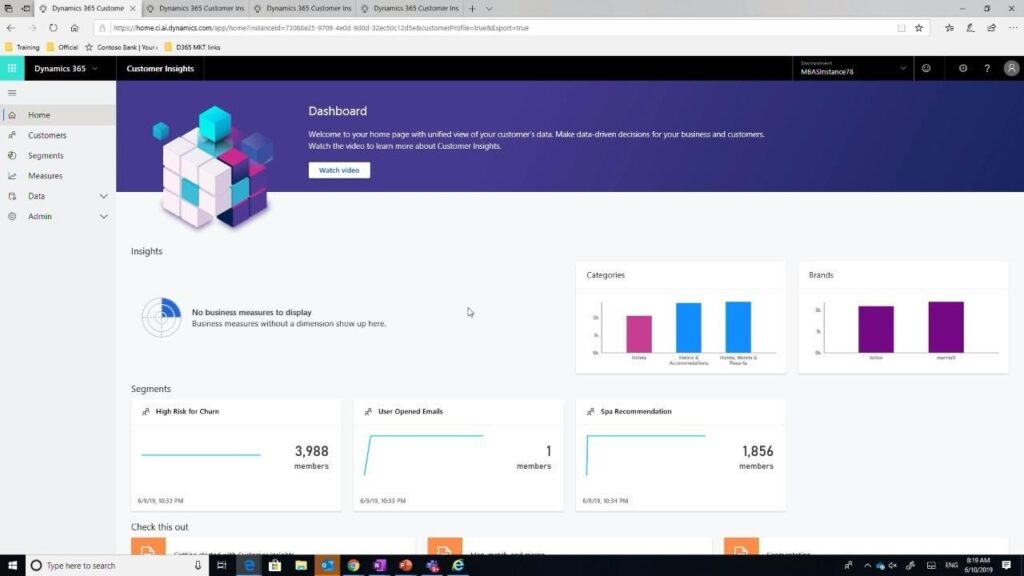This screenshot has width=1024, height=576.
Task: Go to Segments in sidebar
Action: pyautogui.click(x=46, y=155)
